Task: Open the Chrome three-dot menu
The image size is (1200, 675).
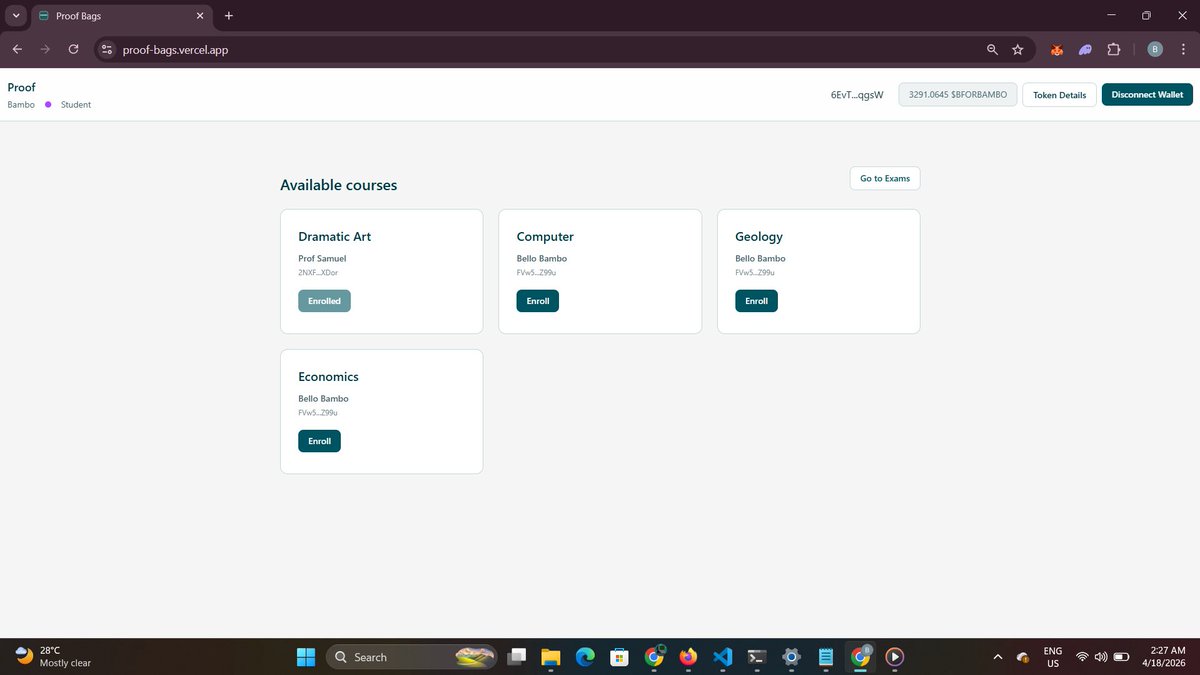Action: click(x=1183, y=49)
